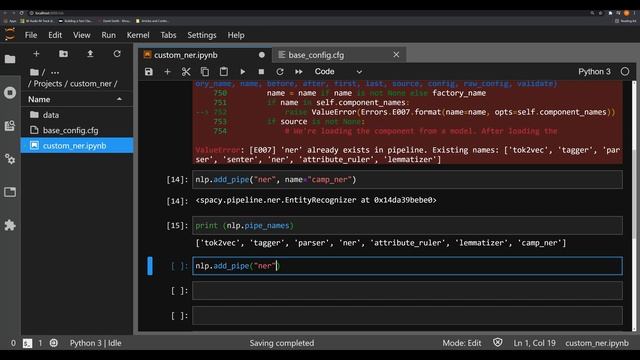
Task: Save the notebook with the disk icon
Action: coord(149,72)
